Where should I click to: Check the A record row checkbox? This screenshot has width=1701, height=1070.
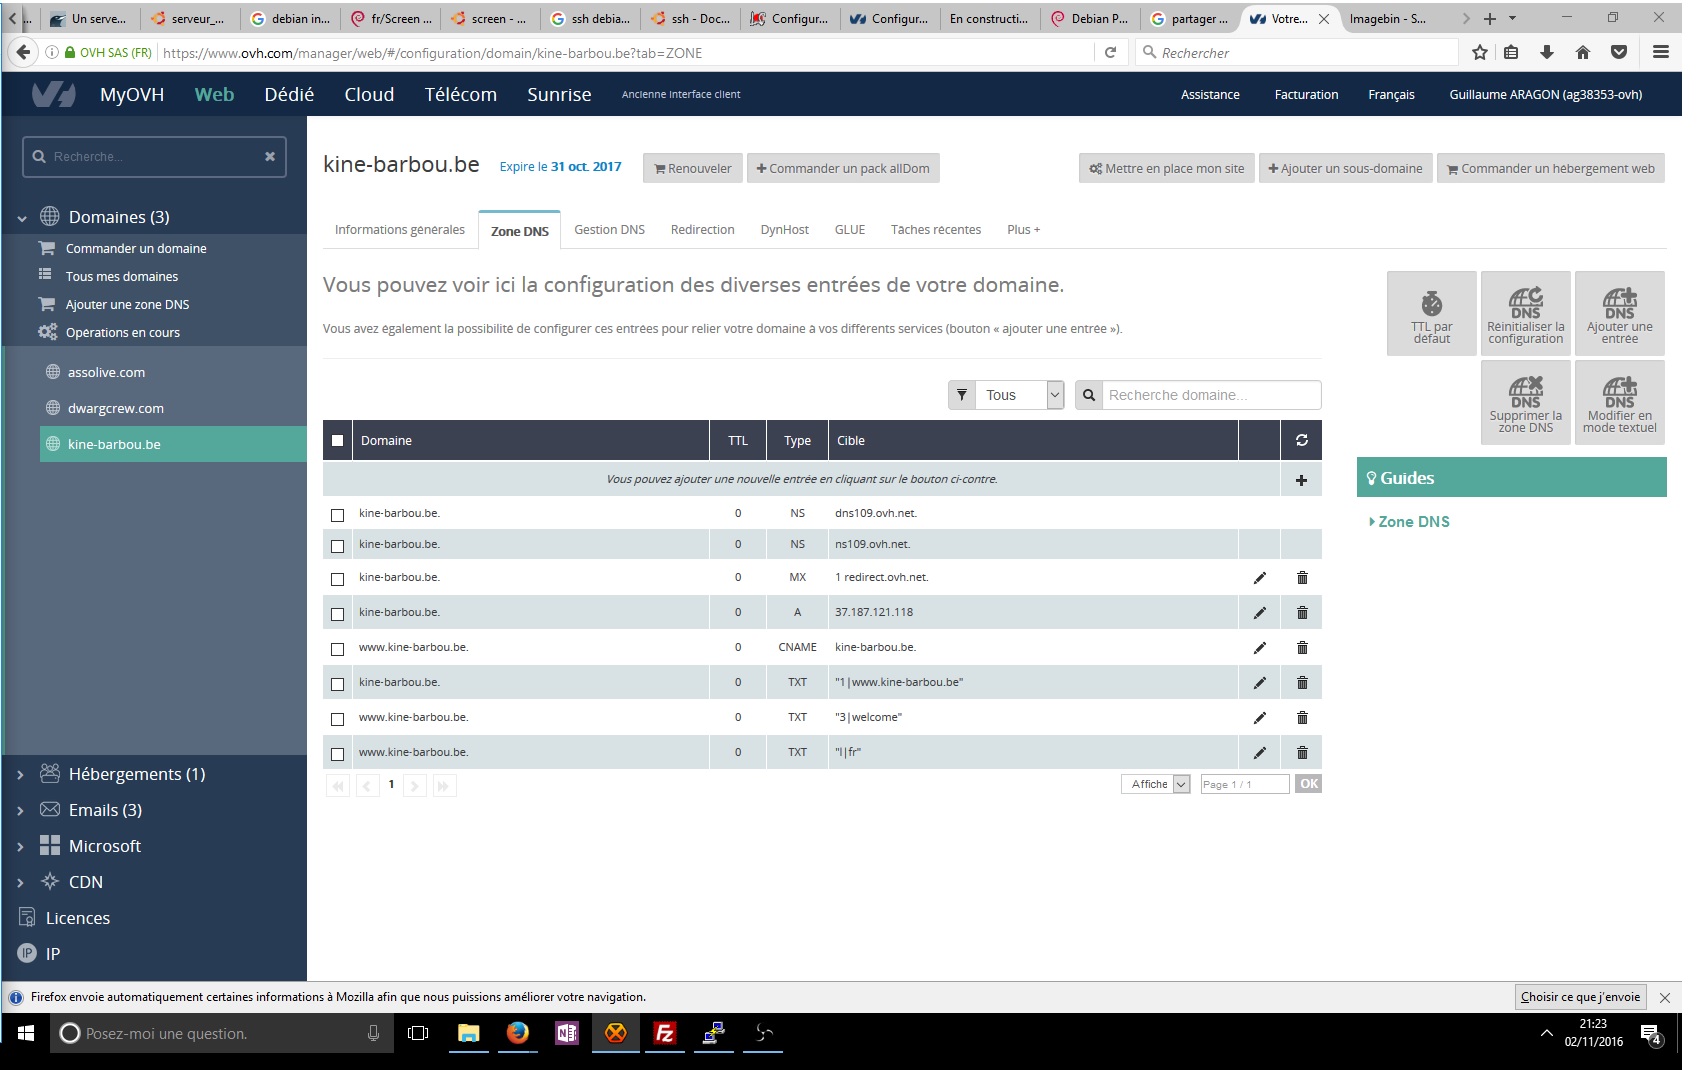(337, 614)
